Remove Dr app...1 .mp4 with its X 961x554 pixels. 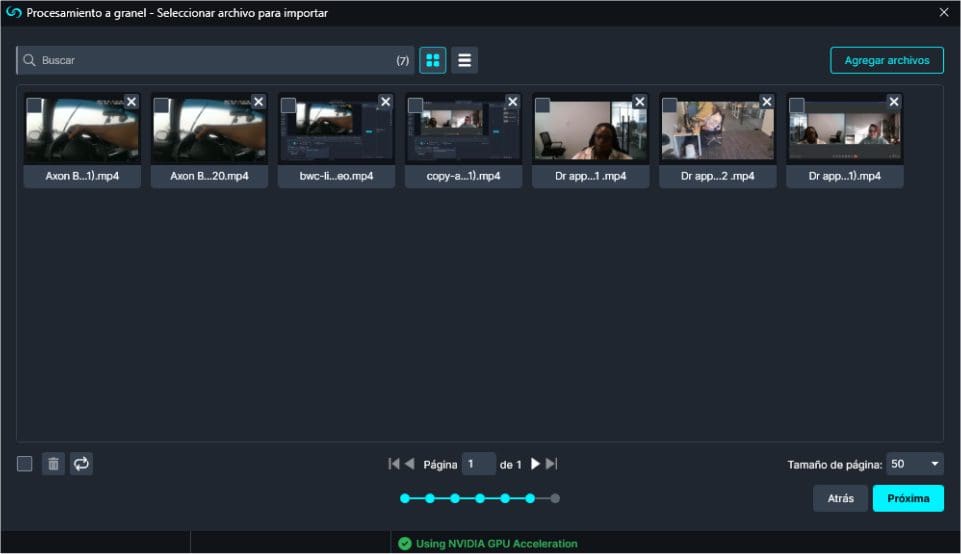coord(640,102)
